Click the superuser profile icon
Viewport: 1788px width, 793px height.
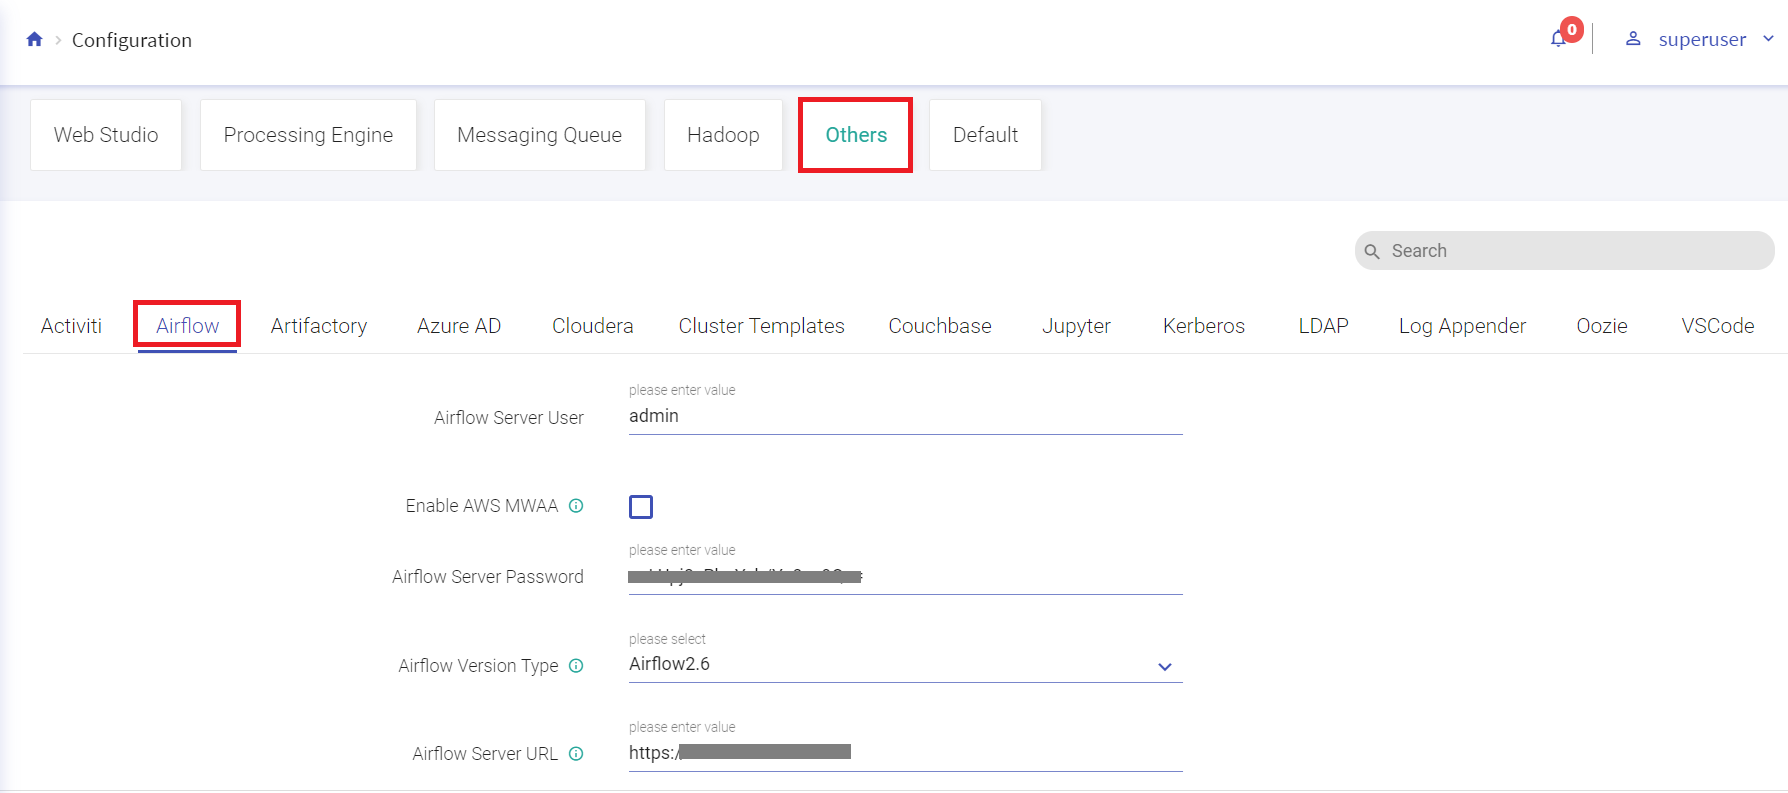click(1633, 39)
